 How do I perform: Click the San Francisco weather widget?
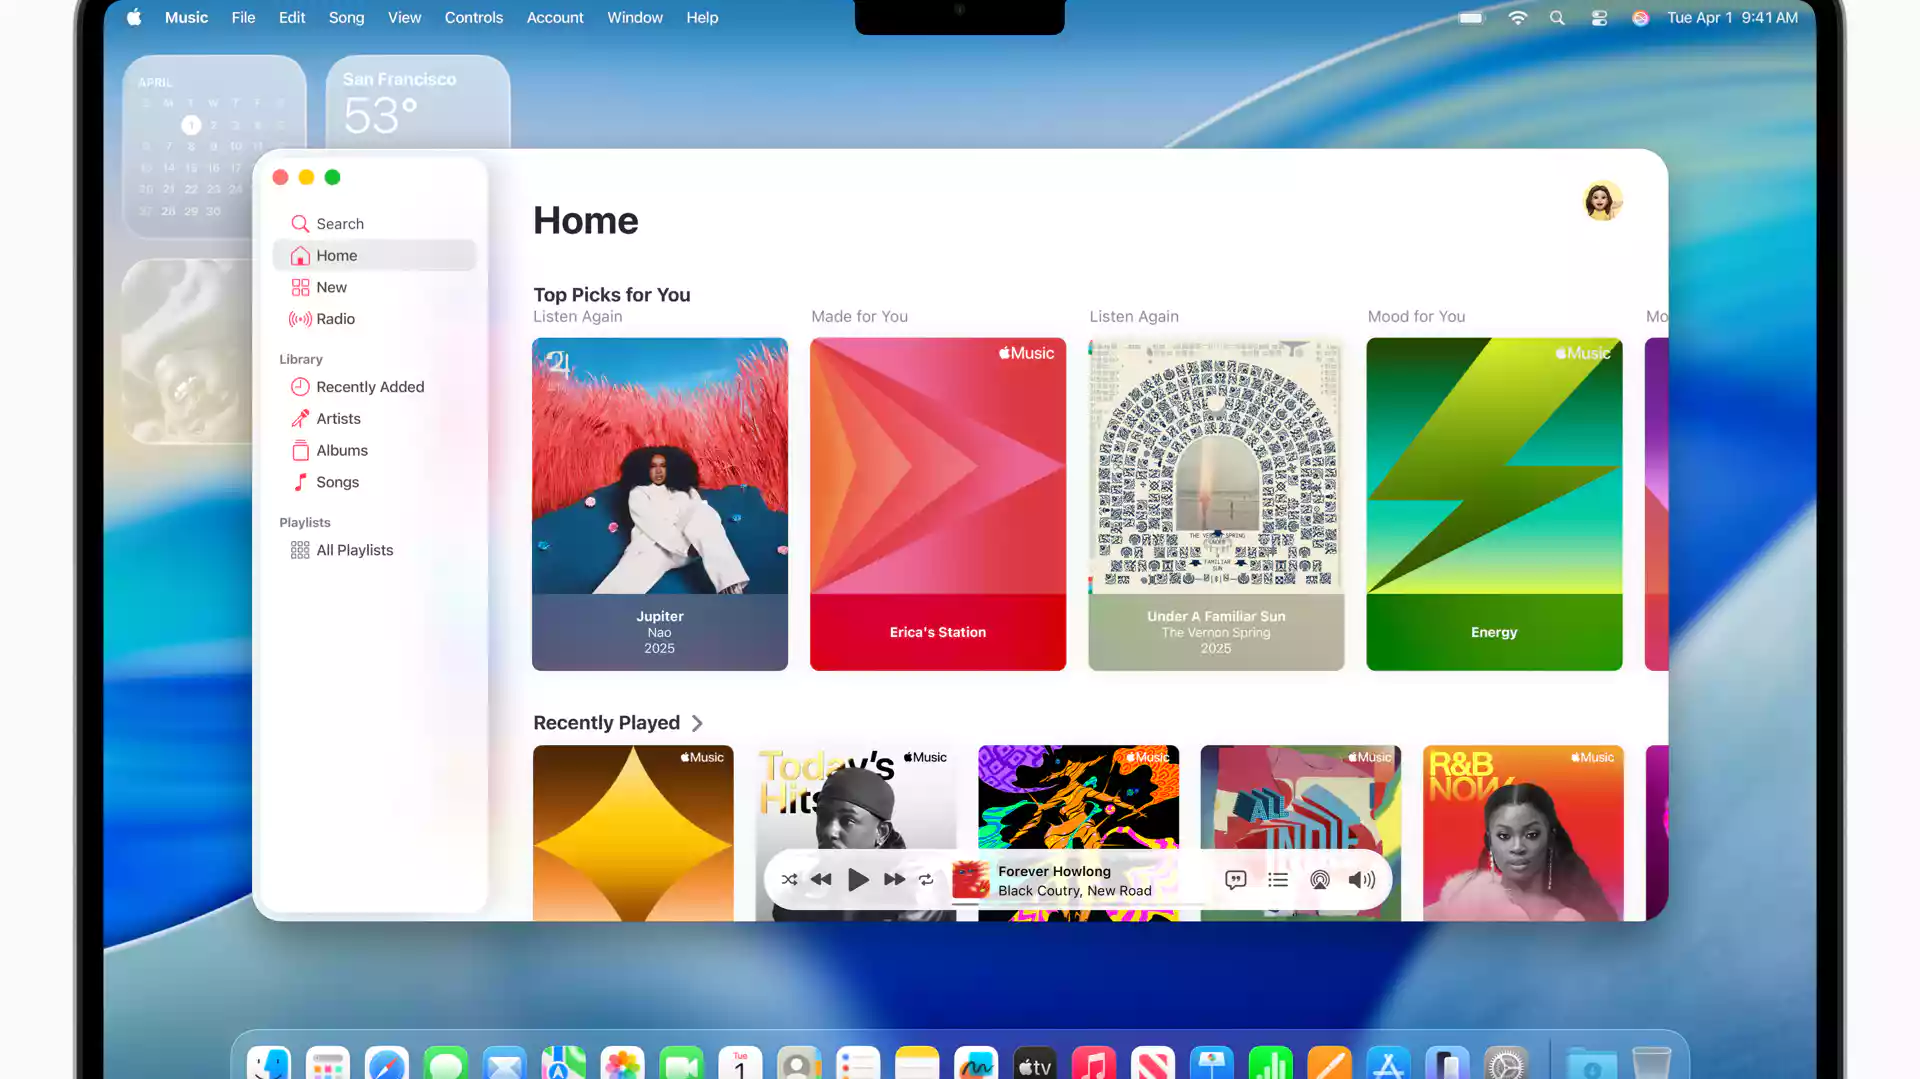click(418, 103)
